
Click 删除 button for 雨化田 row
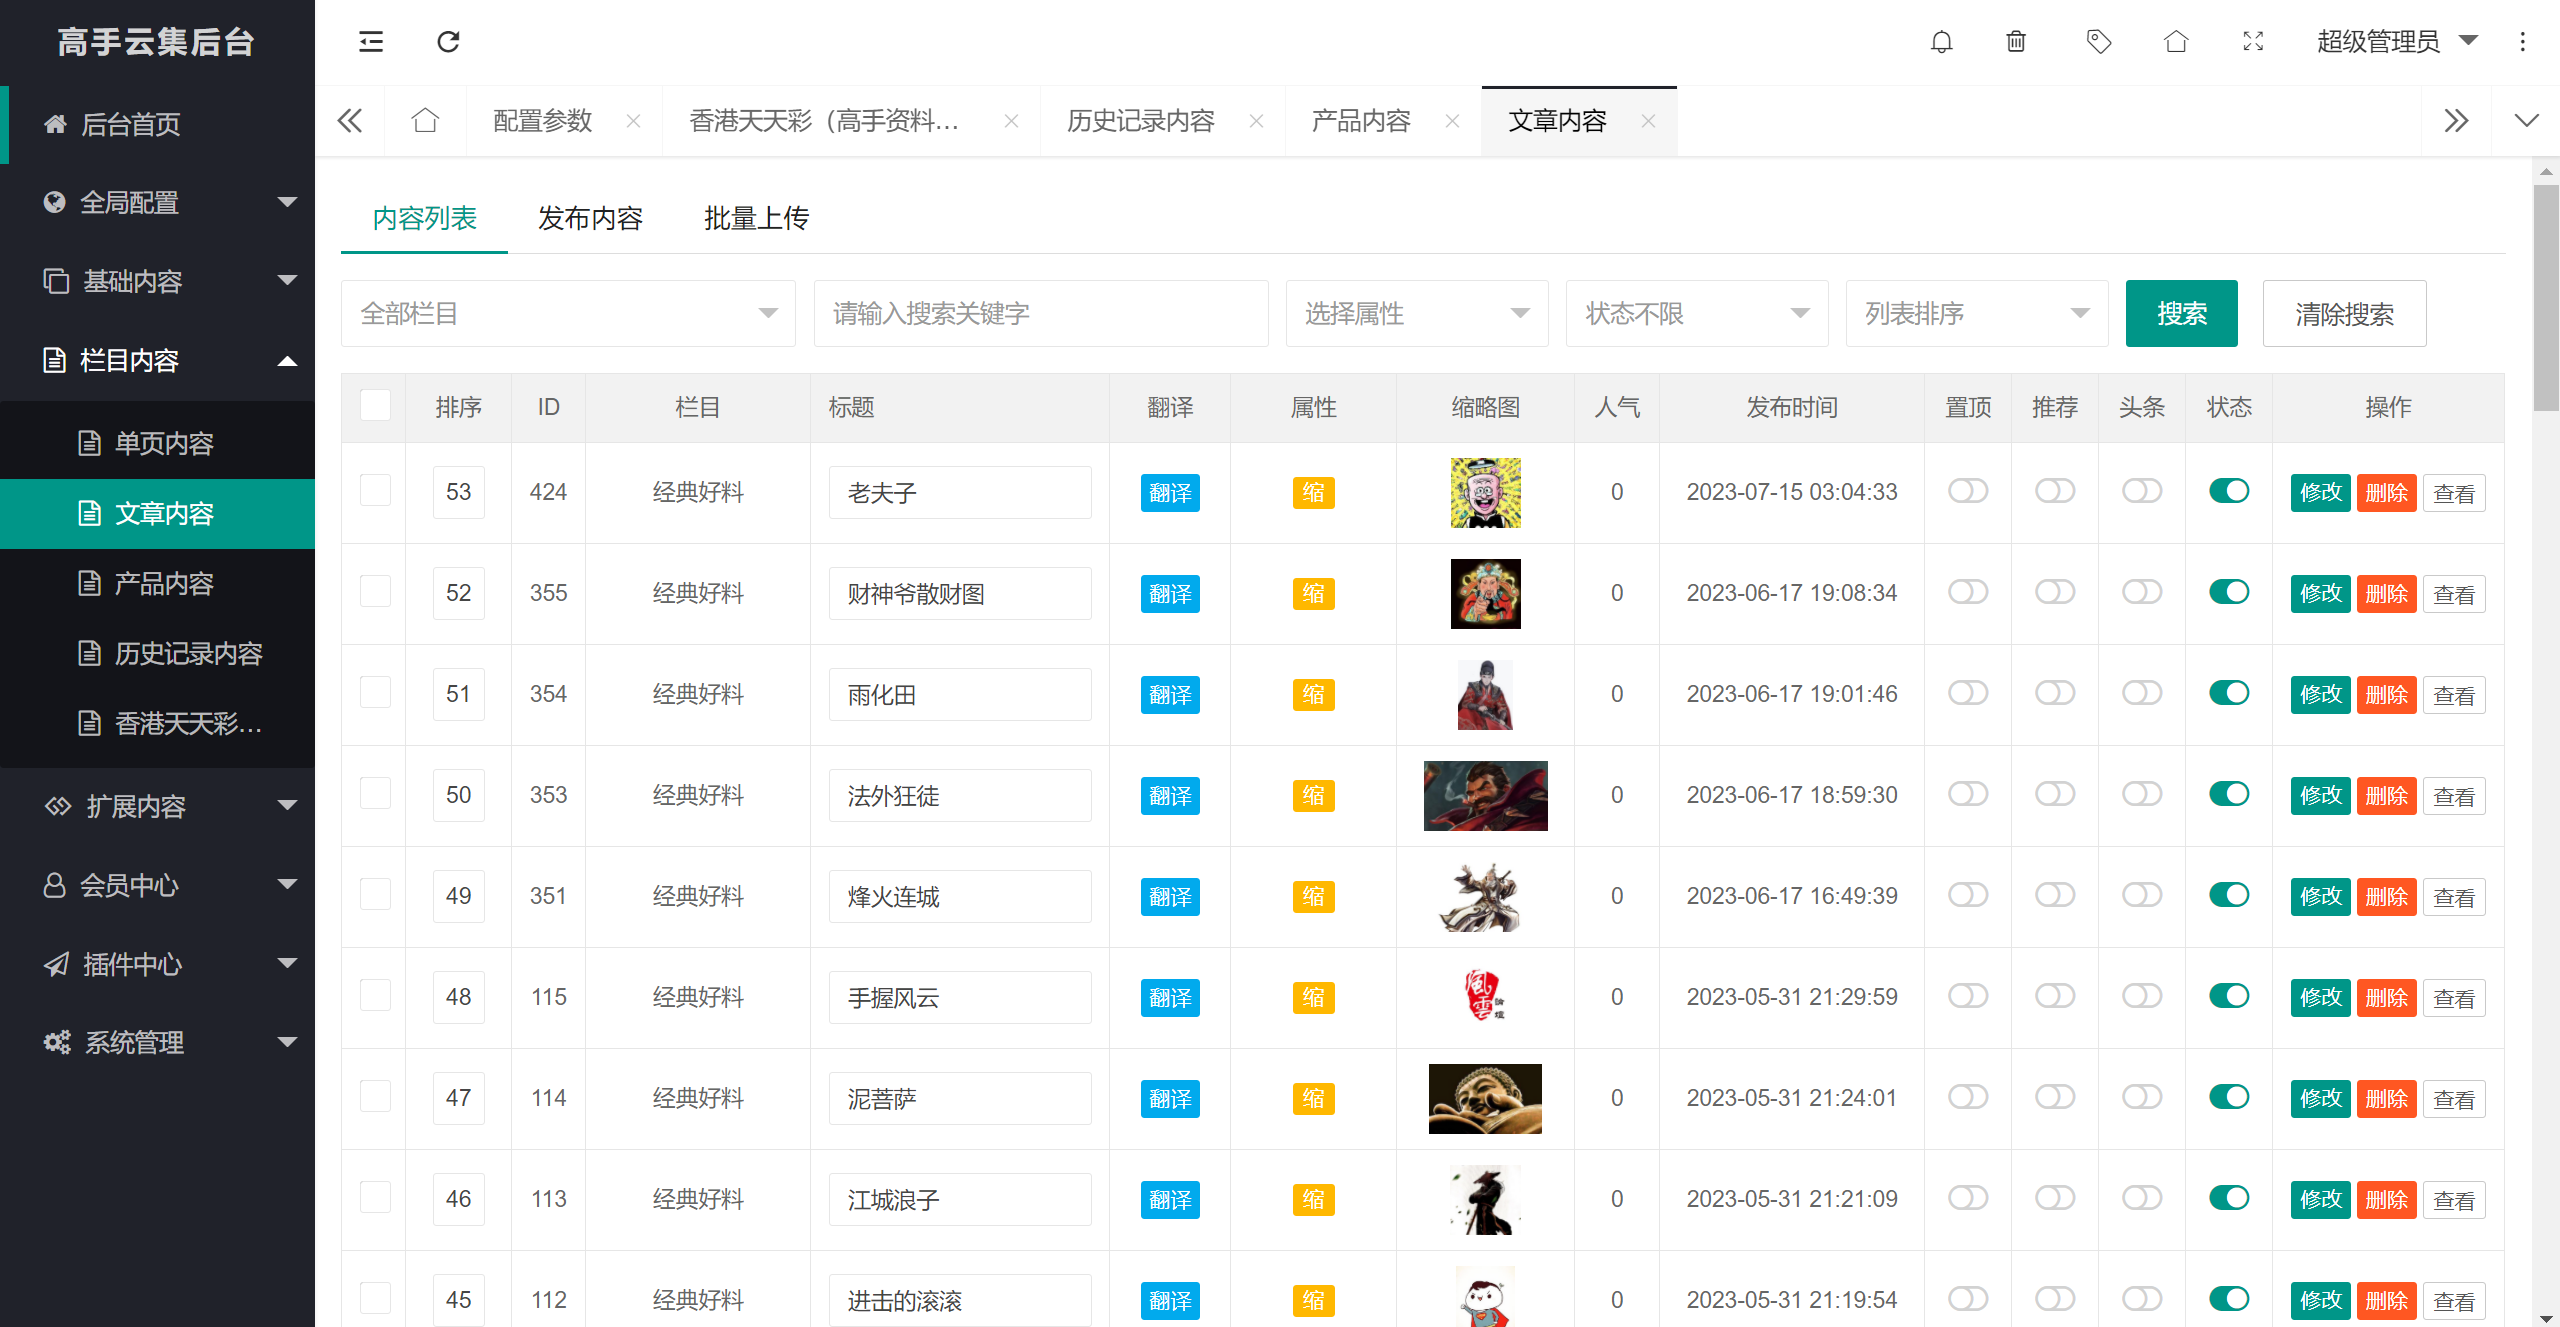[2386, 695]
